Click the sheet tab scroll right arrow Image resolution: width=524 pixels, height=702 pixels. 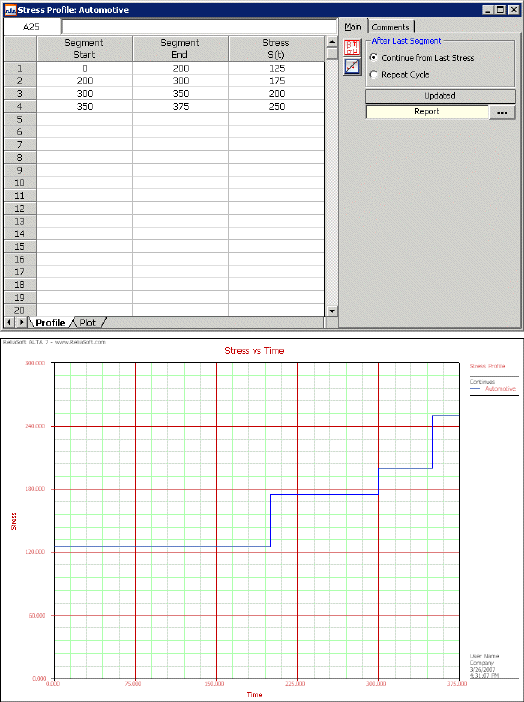click(x=21, y=322)
